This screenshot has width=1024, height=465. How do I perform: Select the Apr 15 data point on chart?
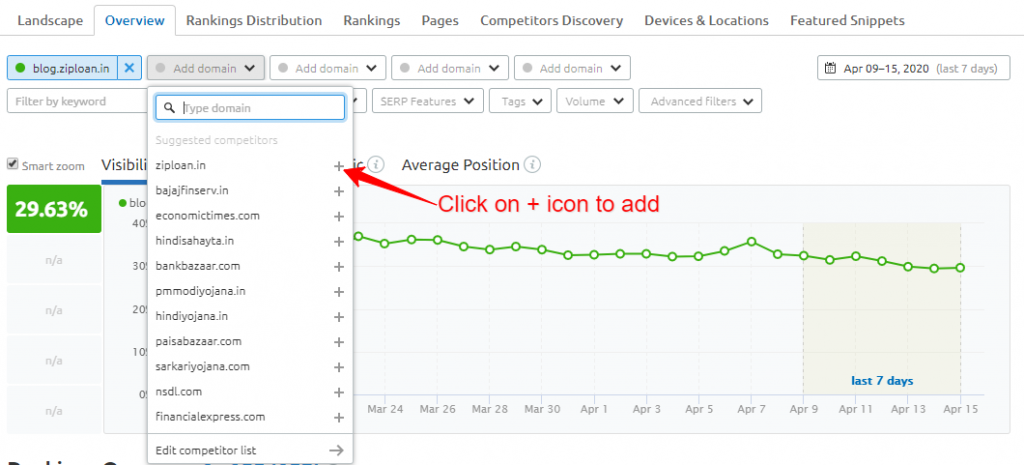960,268
